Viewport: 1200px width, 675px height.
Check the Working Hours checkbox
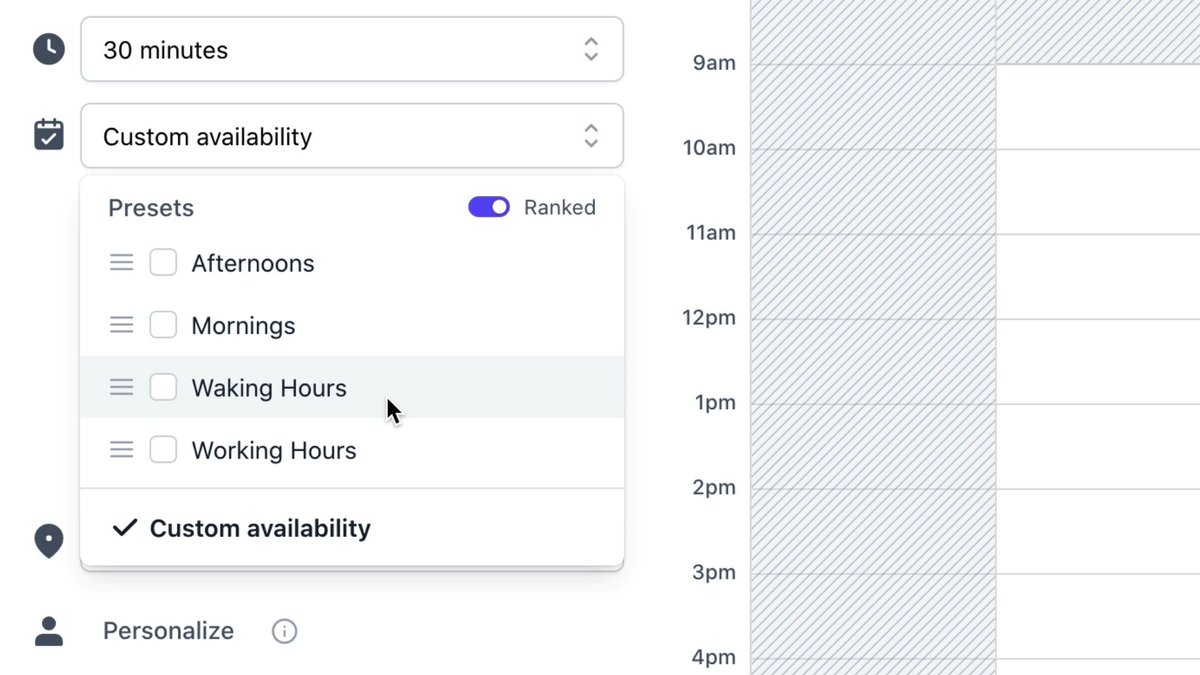coord(163,450)
